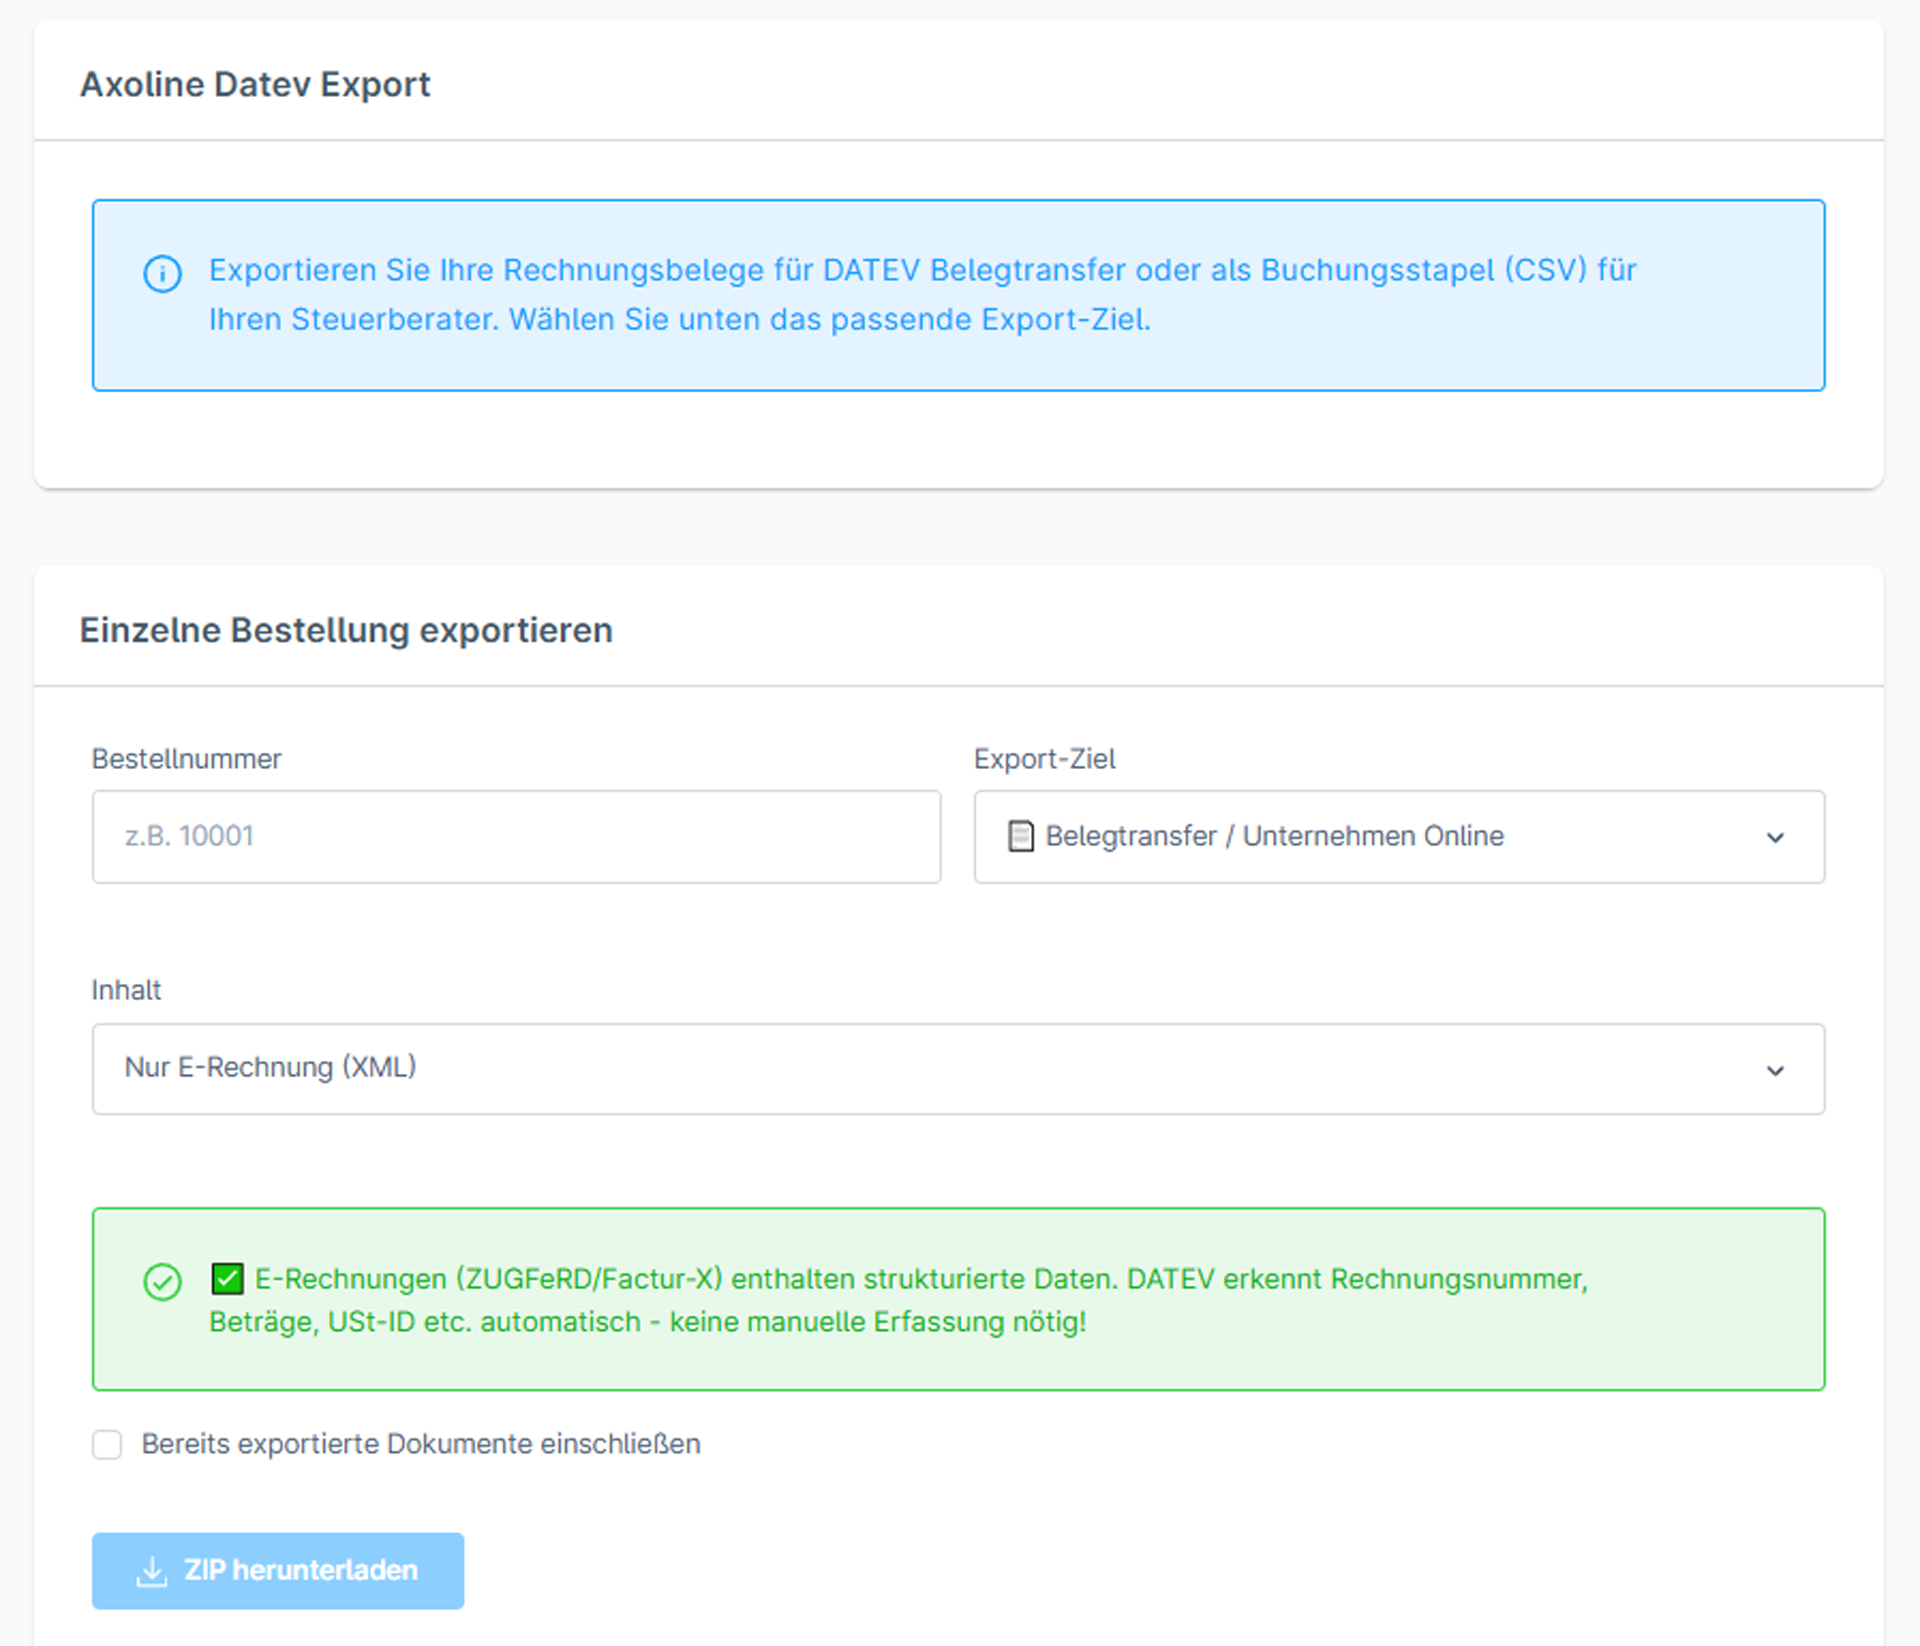Click the Export-Ziel field label

point(1044,759)
